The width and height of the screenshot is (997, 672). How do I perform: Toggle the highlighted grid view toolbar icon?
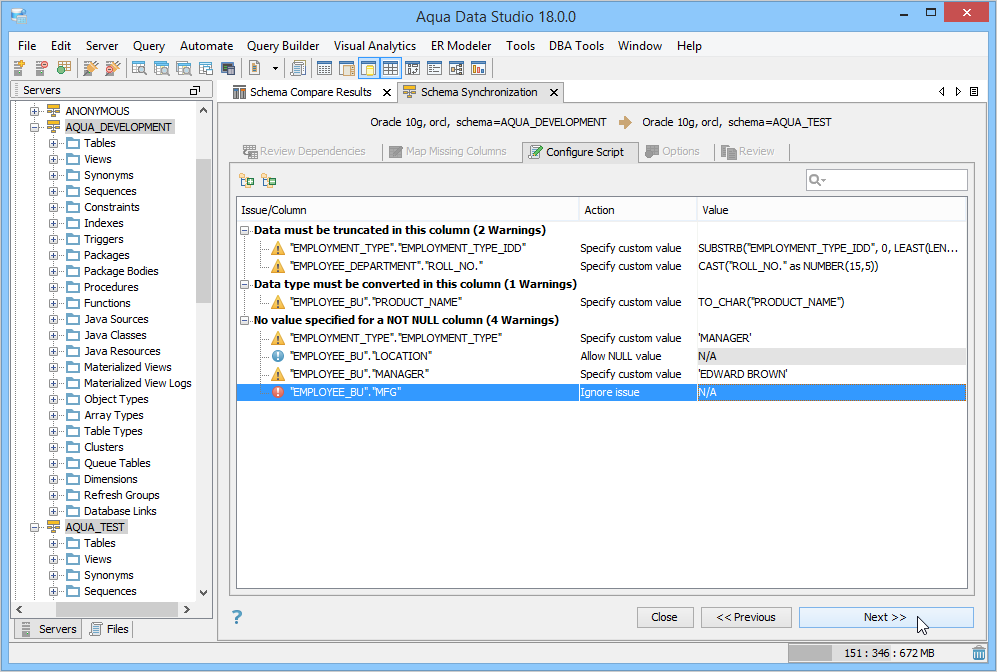390,68
